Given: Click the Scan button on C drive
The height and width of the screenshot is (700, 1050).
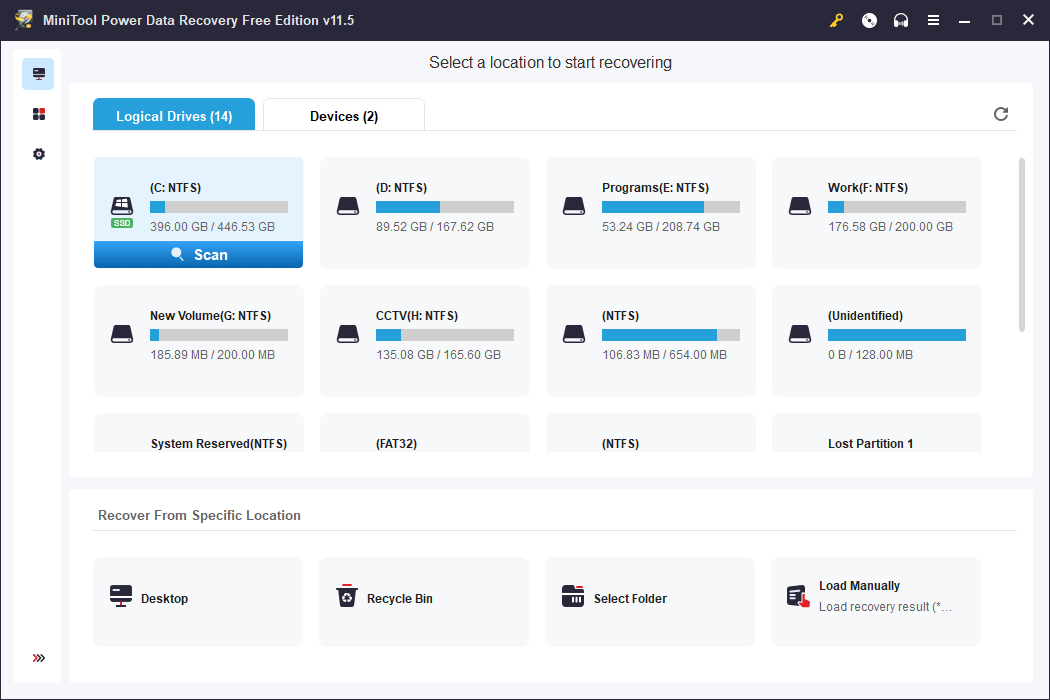Looking at the screenshot, I should [x=198, y=255].
